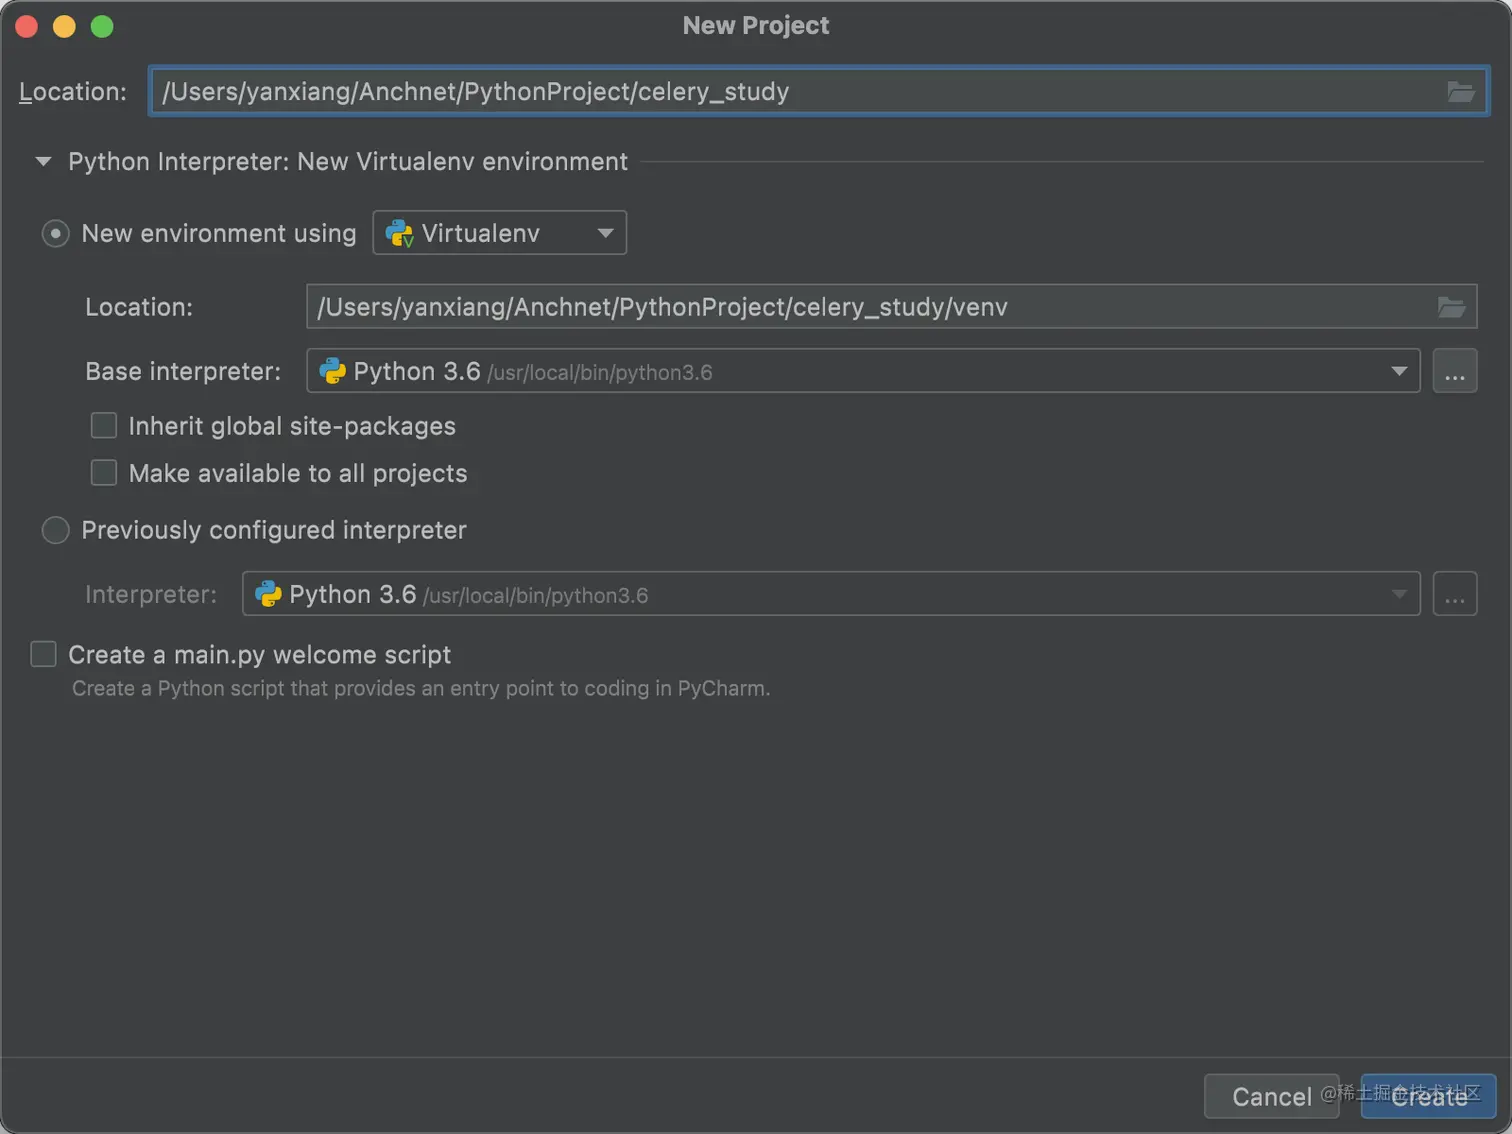1512x1134 pixels.
Task: Click the Cancel button
Action: [x=1270, y=1097]
